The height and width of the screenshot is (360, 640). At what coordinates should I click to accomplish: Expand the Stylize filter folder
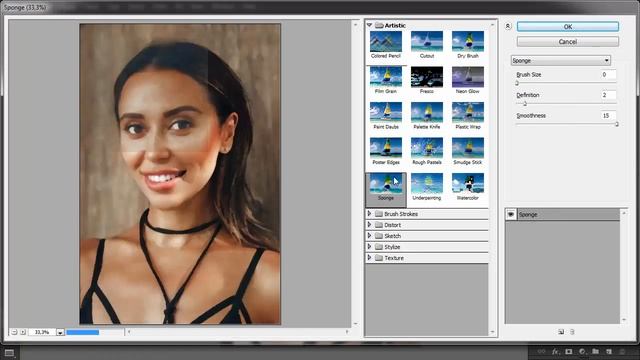click(369, 247)
